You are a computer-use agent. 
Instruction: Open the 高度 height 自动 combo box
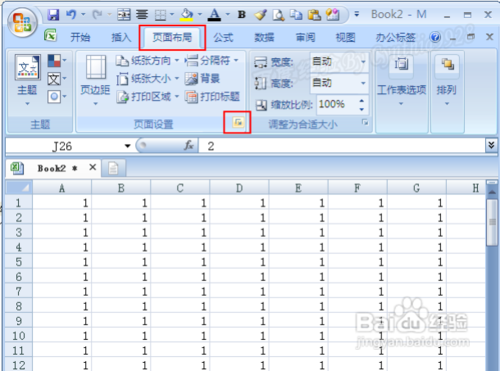pos(339,82)
